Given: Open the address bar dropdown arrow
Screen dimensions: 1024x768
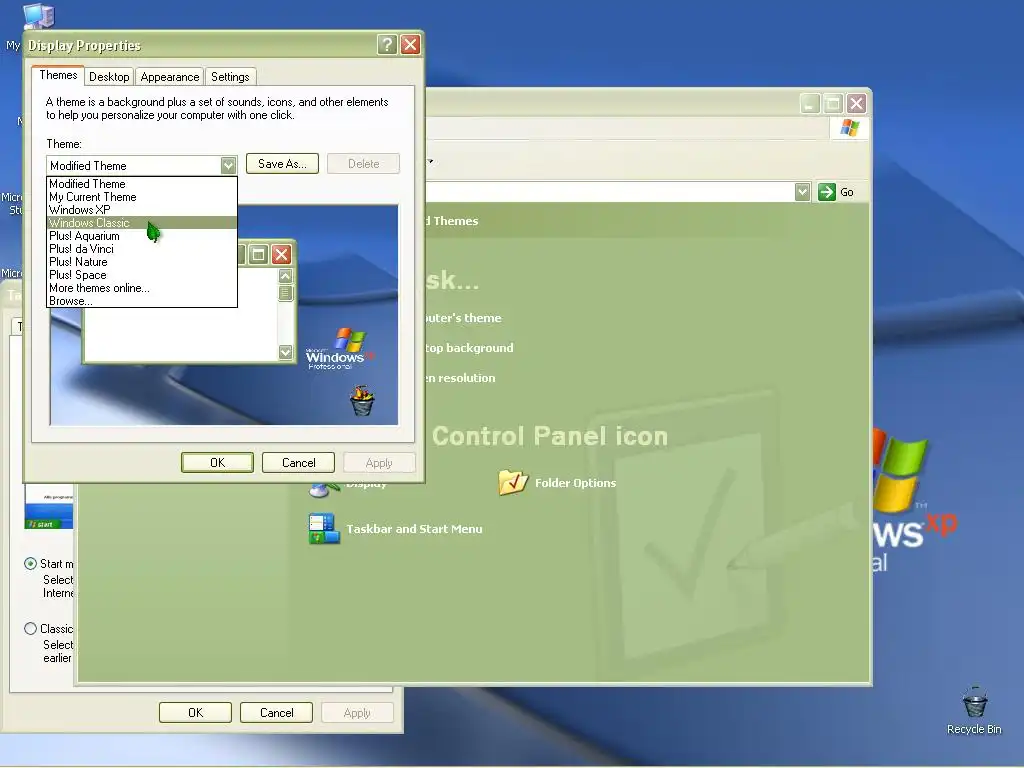Looking at the screenshot, I should (x=803, y=192).
